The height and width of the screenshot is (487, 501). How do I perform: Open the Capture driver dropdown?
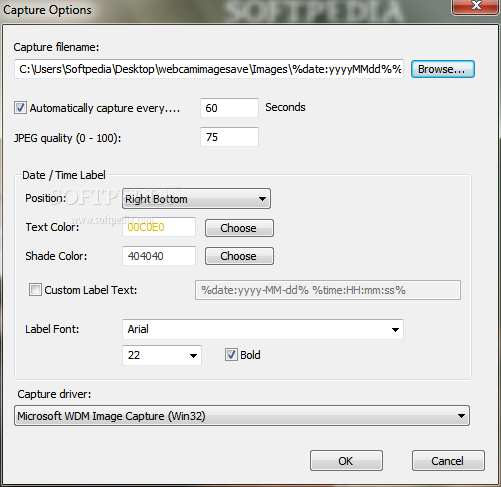[x=242, y=416]
